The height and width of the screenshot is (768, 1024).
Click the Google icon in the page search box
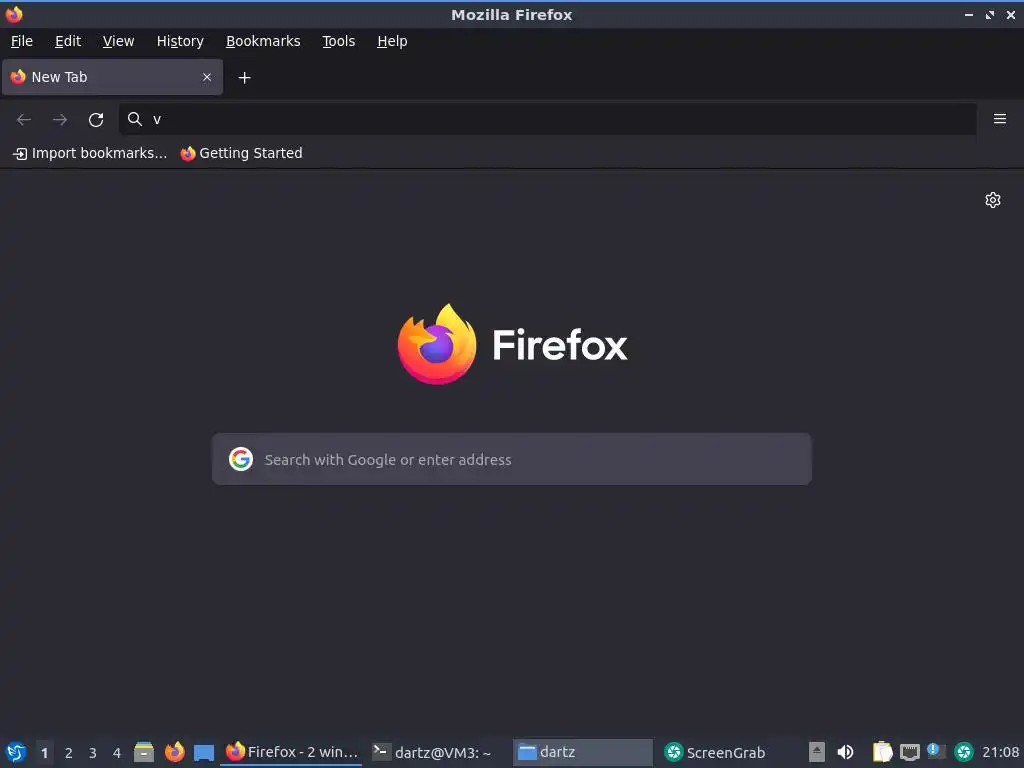click(x=241, y=459)
